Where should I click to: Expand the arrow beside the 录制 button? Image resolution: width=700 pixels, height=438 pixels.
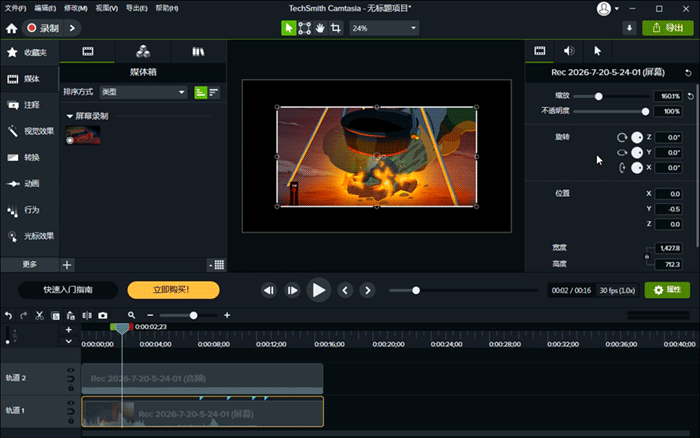click(72, 28)
